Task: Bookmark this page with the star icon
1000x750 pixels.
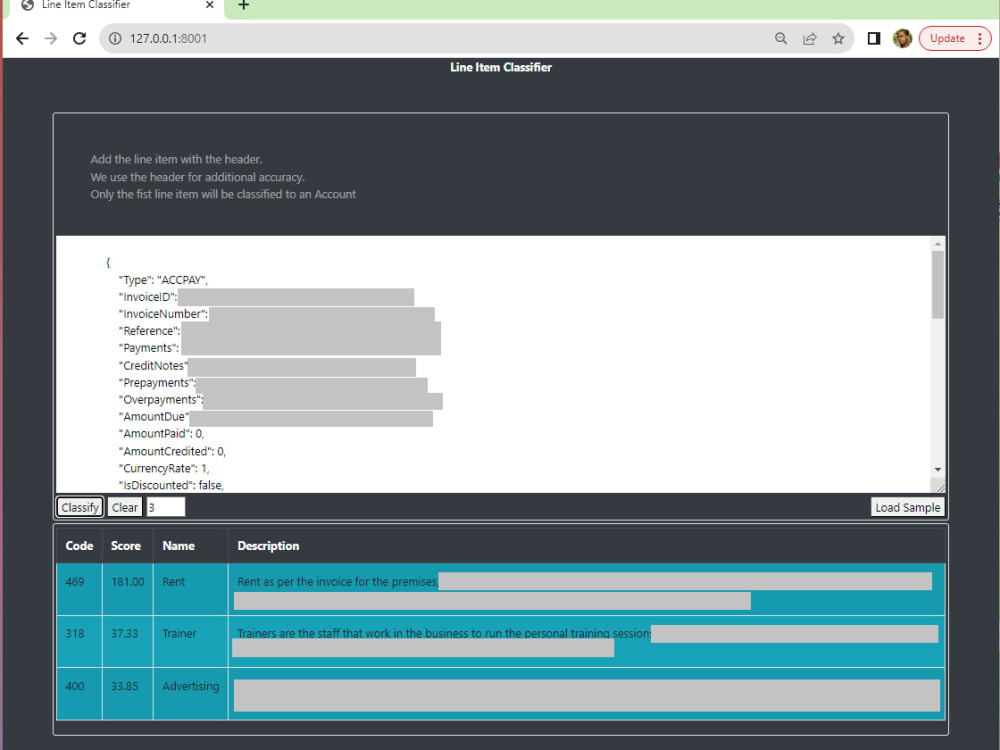Action: pos(838,38)
